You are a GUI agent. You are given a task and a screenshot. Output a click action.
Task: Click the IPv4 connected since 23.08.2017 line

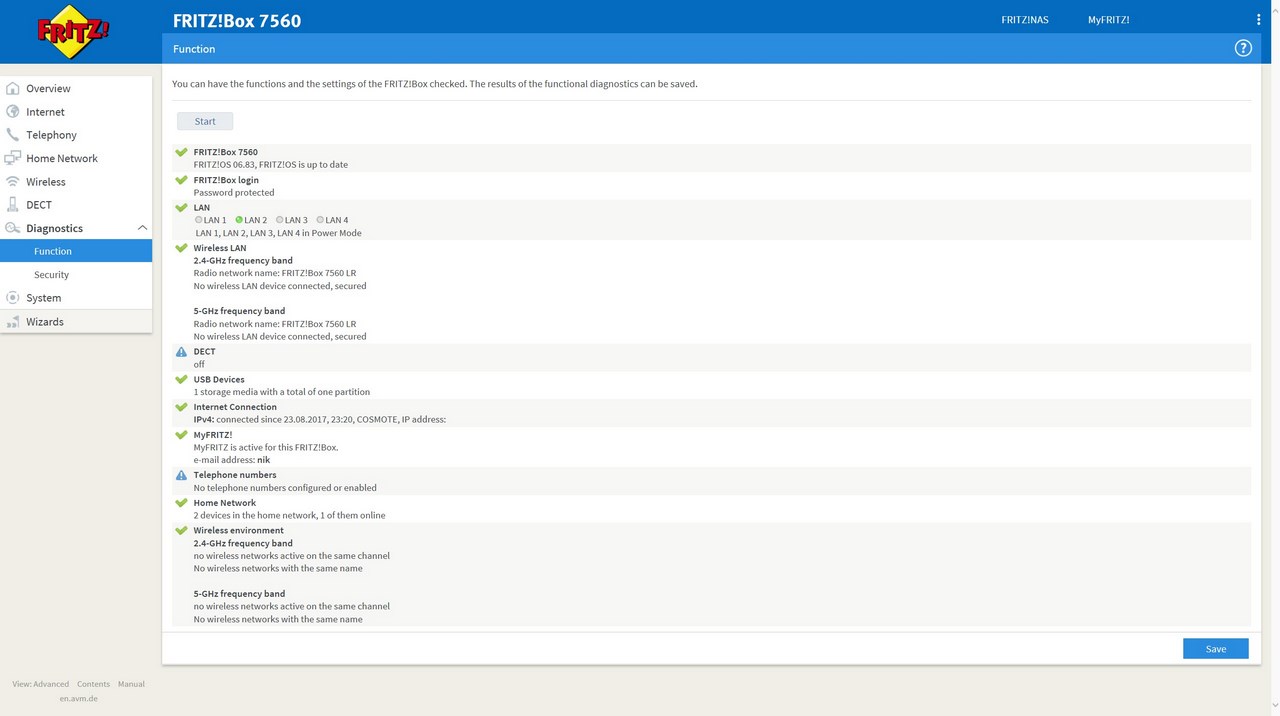[x=320, y=420]
